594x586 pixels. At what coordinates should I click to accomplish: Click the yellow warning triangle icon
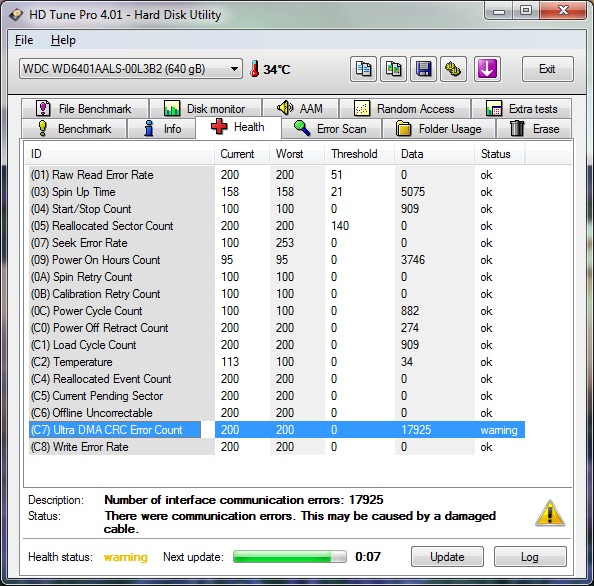pos(550,514)
